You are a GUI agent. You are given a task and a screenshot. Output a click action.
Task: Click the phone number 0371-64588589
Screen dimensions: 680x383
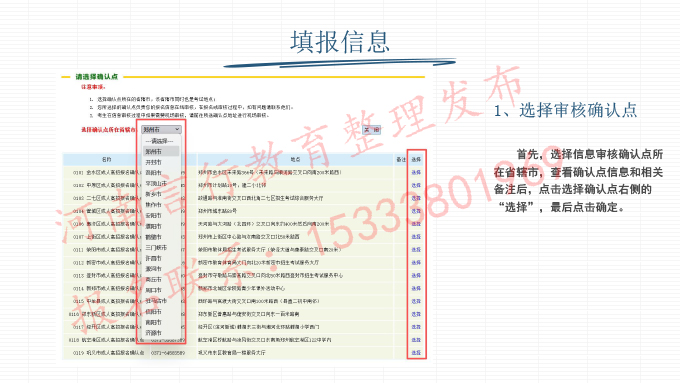168,353
